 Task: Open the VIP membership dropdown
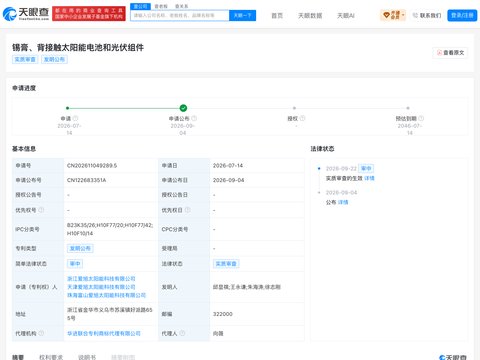pos(393,15)
